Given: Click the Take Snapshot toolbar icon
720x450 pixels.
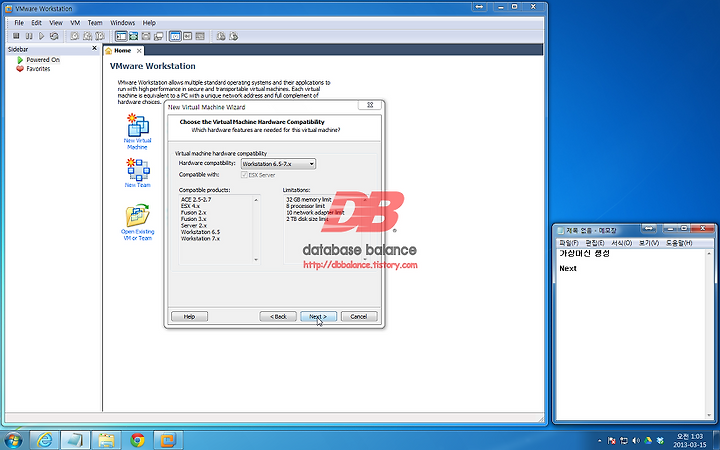Looking at the screenshot, I should (74, 36).
